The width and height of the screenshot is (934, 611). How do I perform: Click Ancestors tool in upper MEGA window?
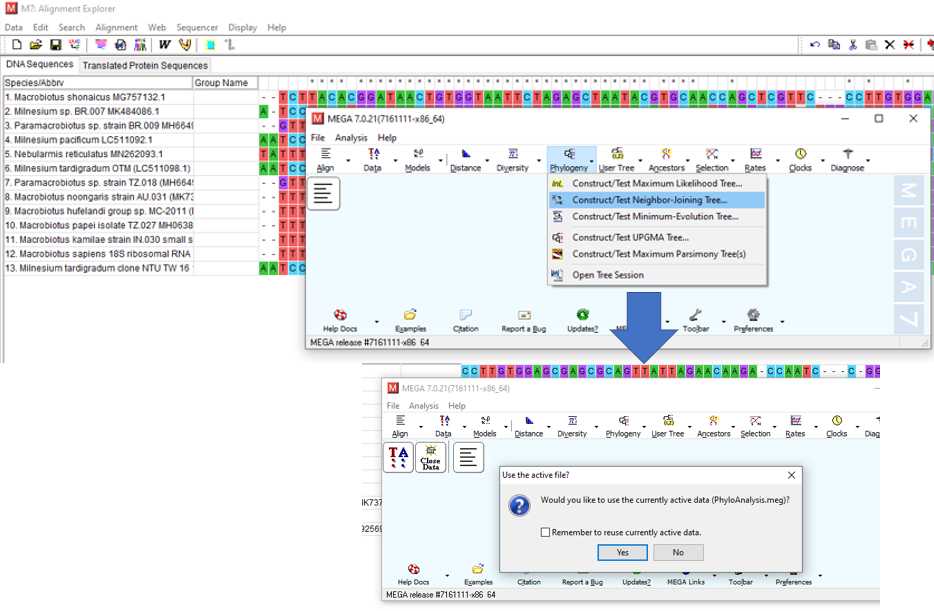point(667,160)
